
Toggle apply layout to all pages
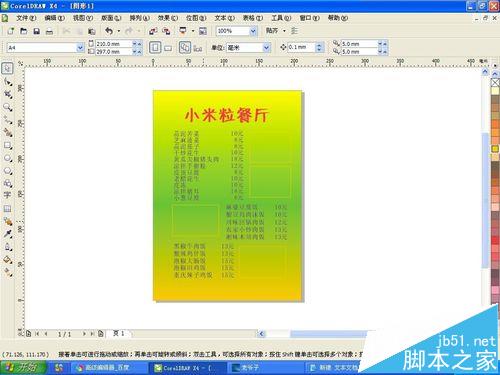click(x=185, y=47)
